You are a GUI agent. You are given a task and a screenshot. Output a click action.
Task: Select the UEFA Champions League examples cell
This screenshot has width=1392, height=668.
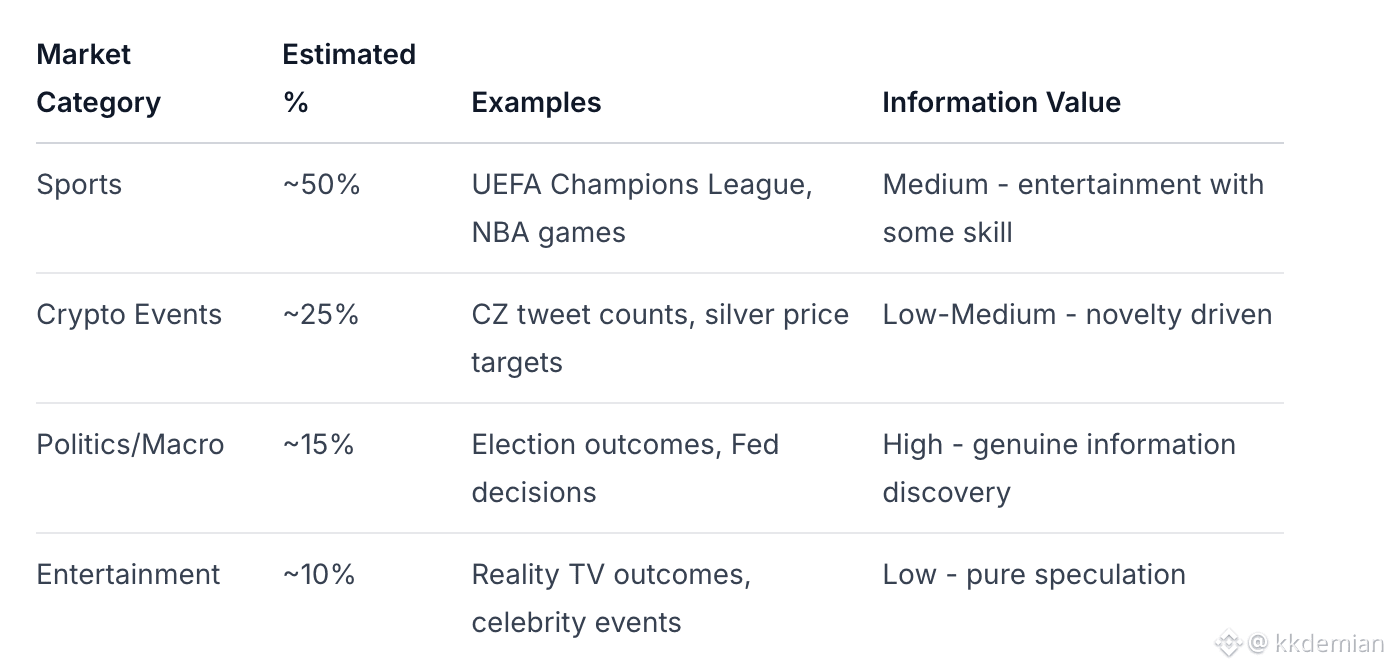tap(641, 208)
